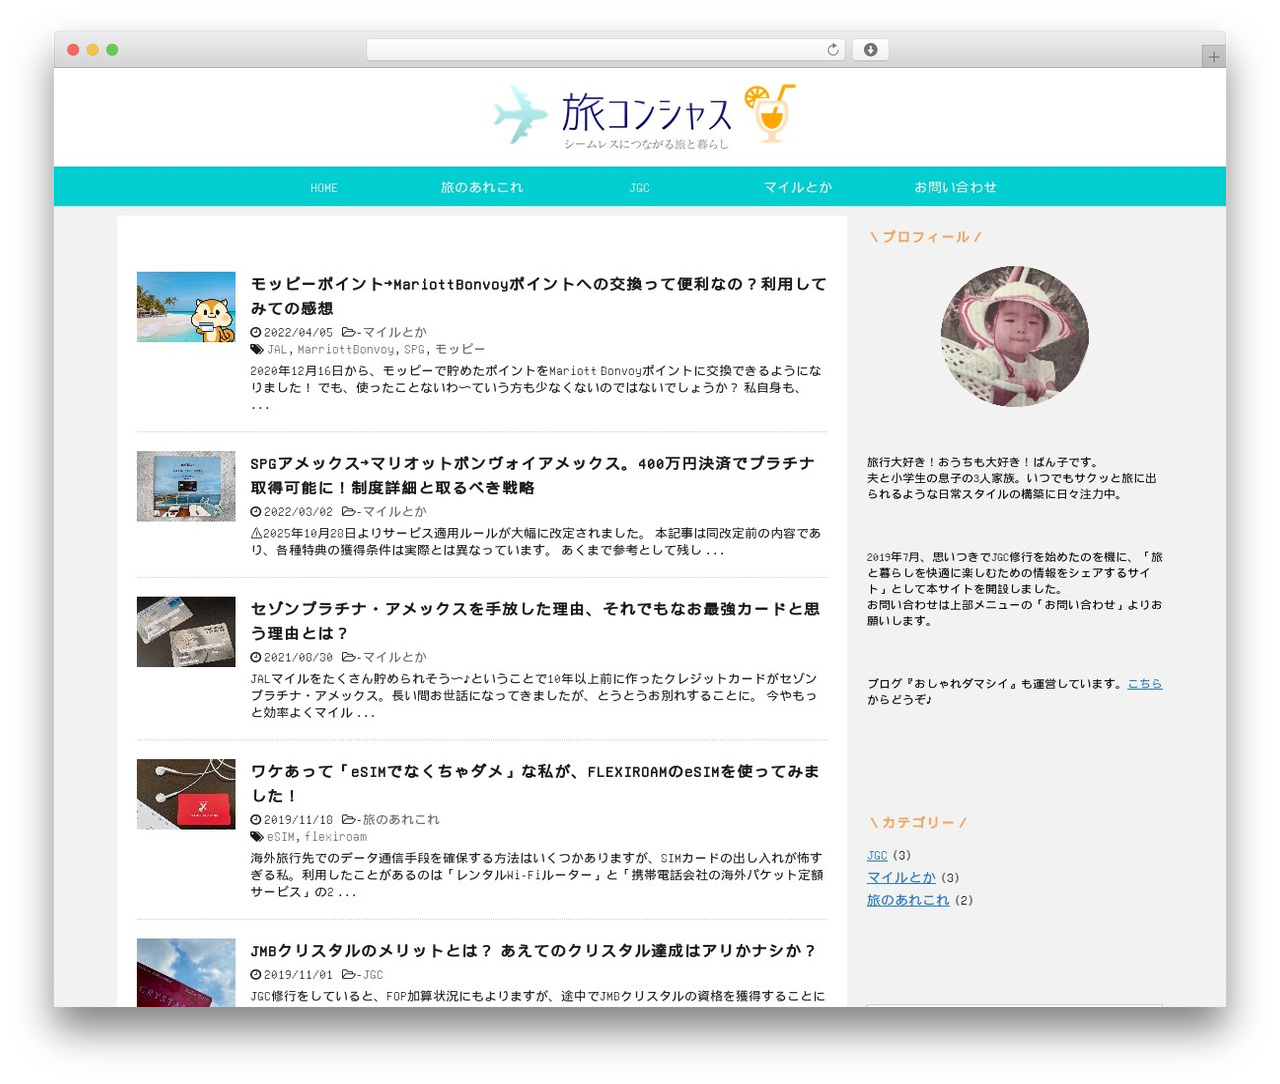Open browser downloads button
Screen dimensions: 1280x1084
[870, 50]
